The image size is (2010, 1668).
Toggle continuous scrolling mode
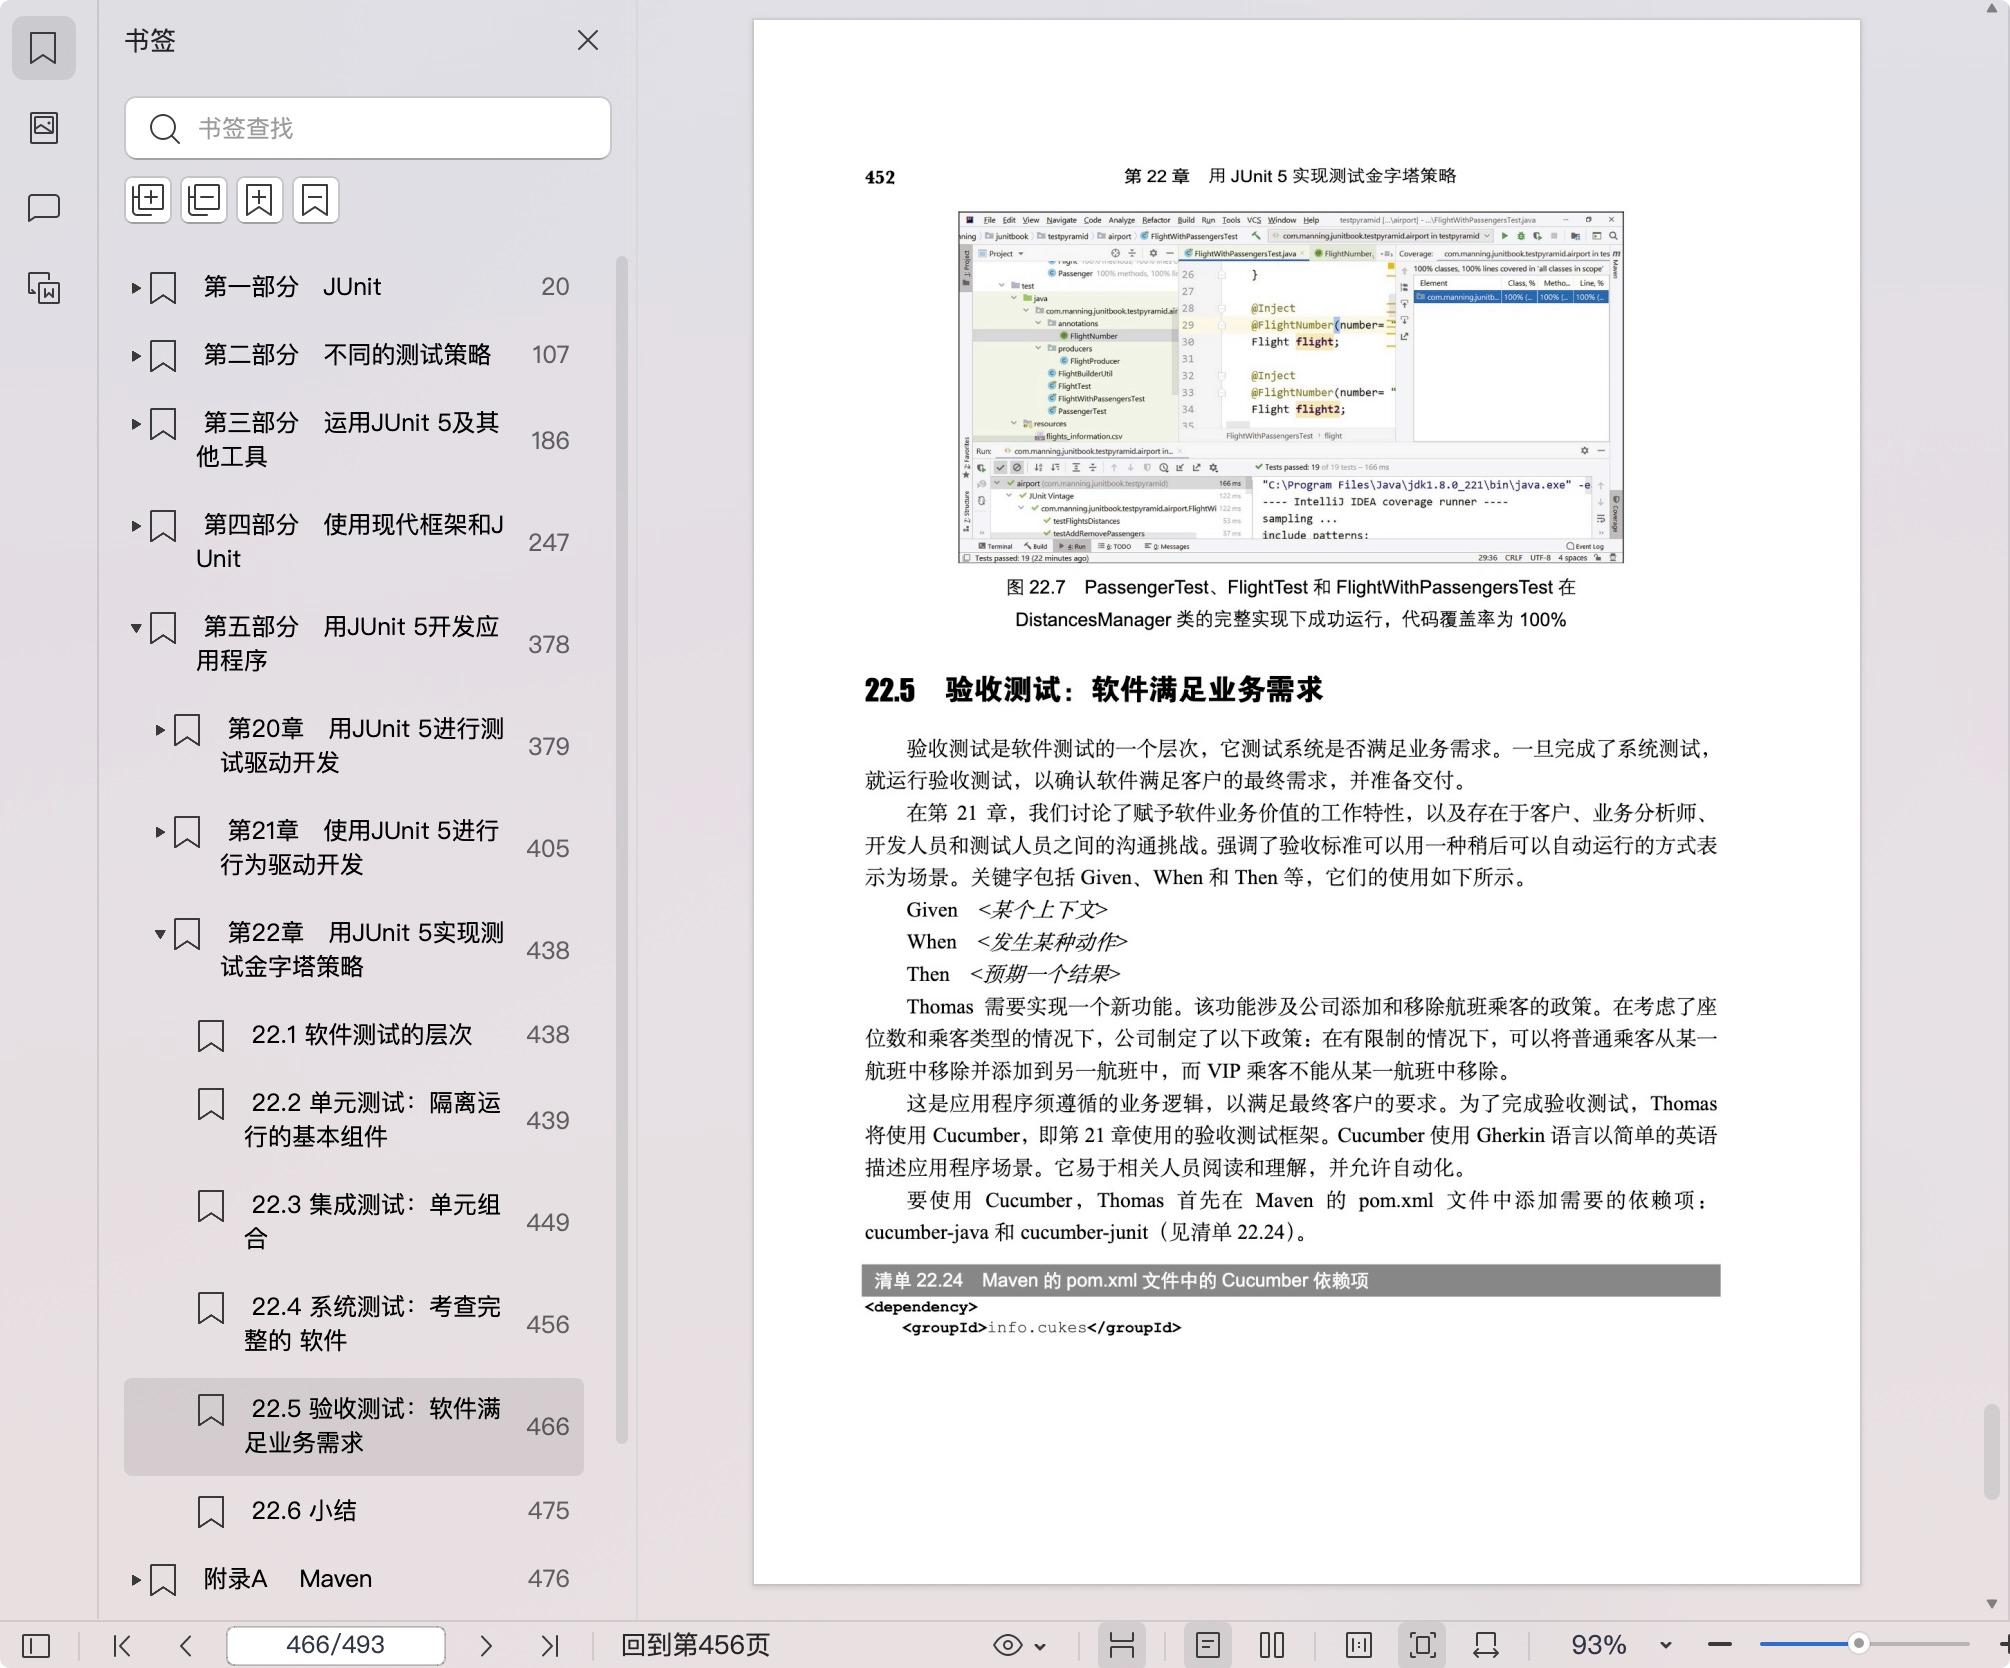click(1122, 1645)
